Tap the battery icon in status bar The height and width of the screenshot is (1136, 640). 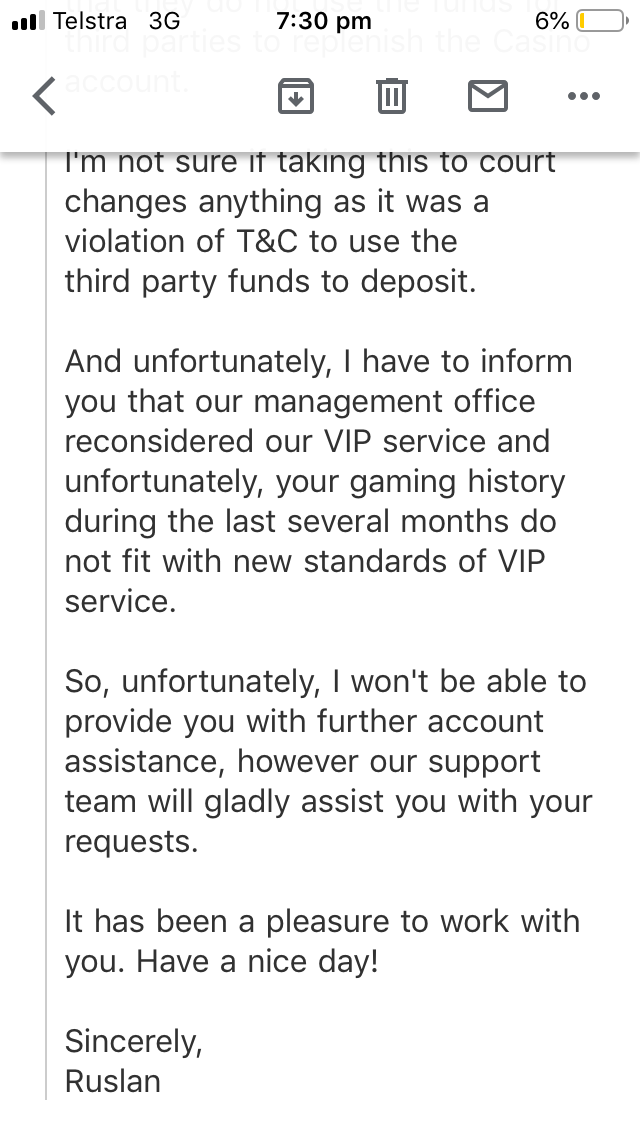pyautogui.click(x=602, y=21)
